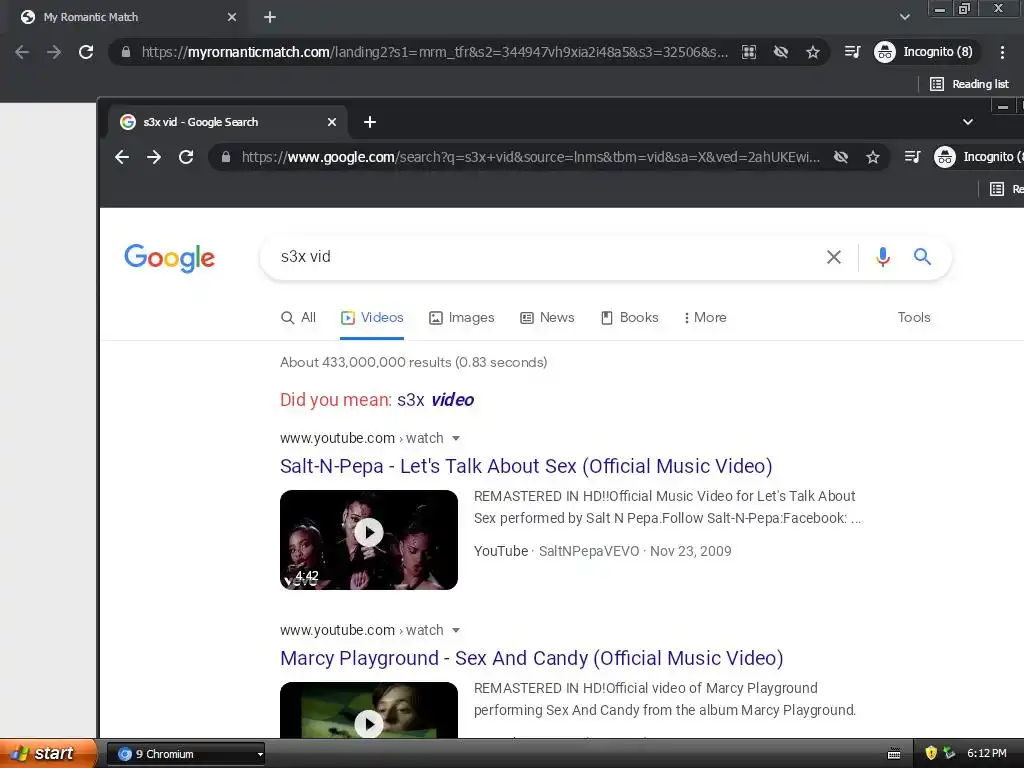Expand dropdown beside first youtube.com result URL
This screenshot has width=1024, height=768.
pyautogui.click(x=456, y=438)
